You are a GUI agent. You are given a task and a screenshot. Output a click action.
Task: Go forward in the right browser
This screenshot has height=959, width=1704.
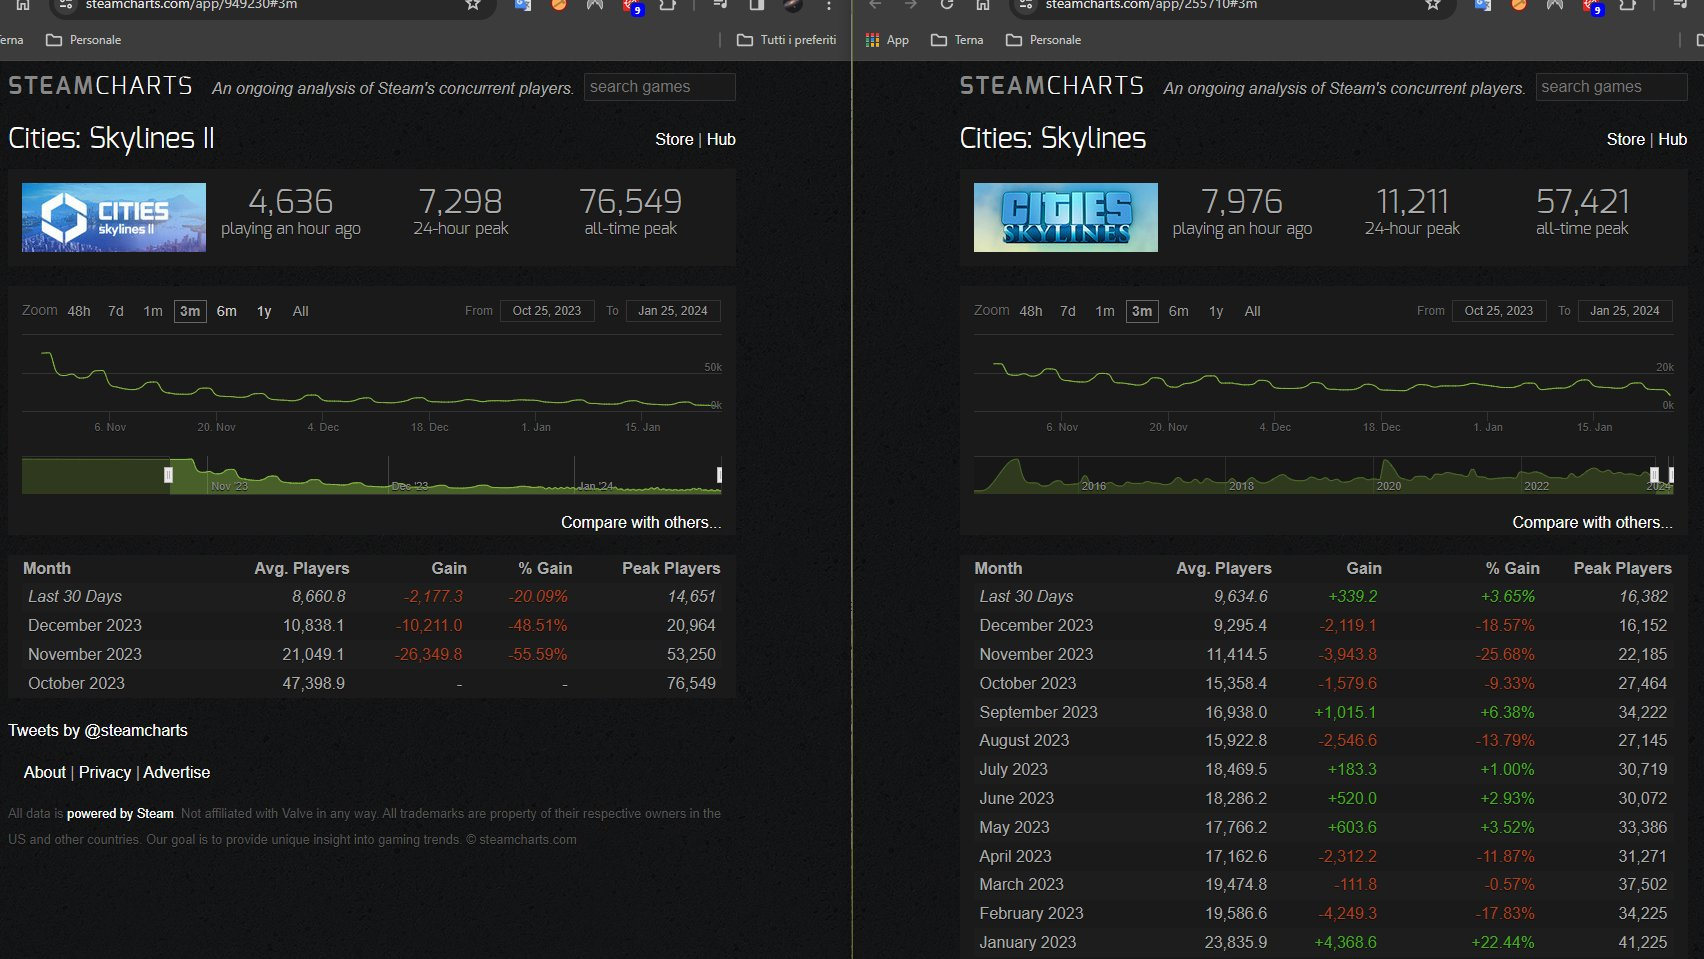click(x=911, y=5)
